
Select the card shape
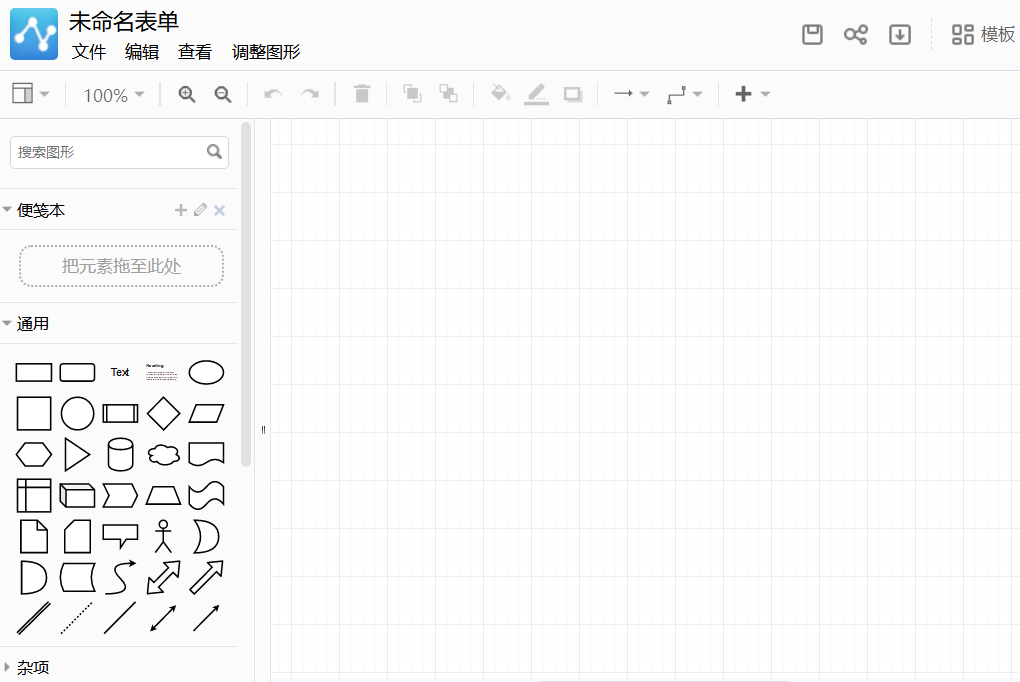77,536
